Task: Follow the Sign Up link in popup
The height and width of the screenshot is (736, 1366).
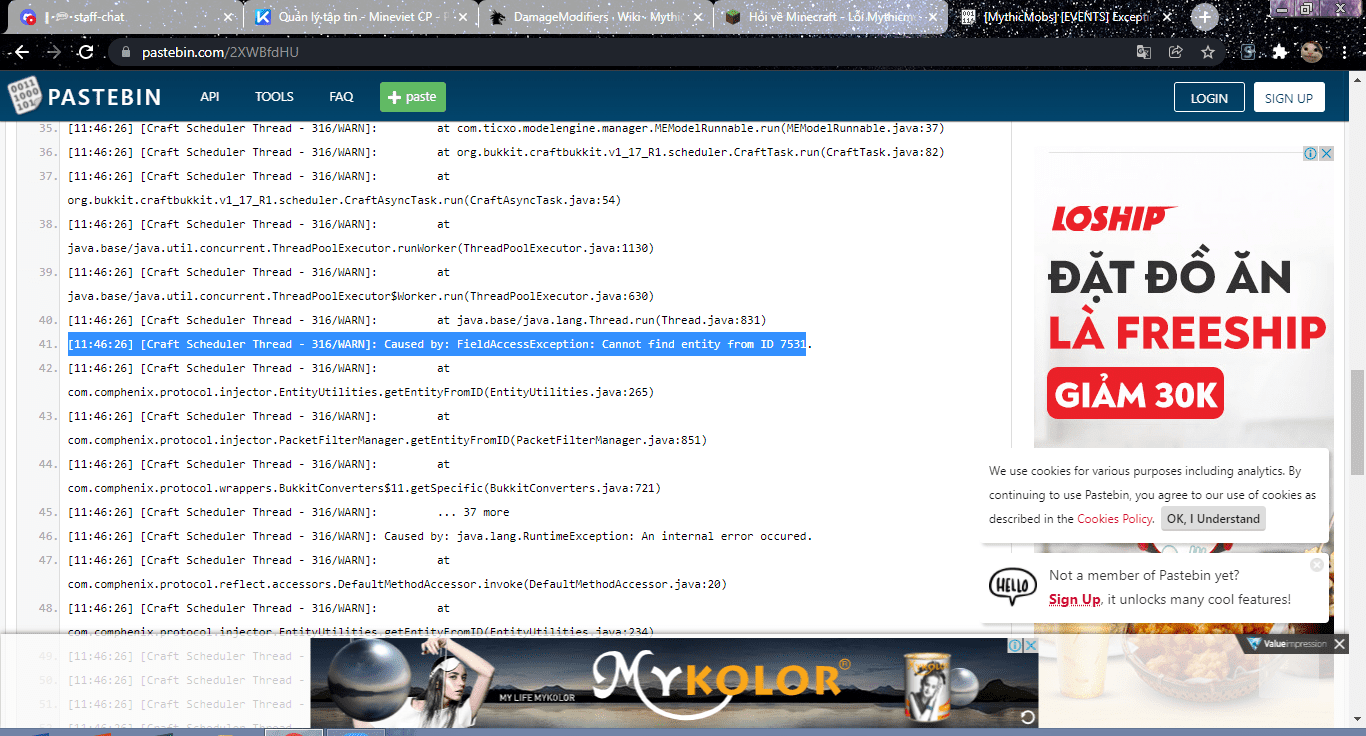Action: point(1074,600)
